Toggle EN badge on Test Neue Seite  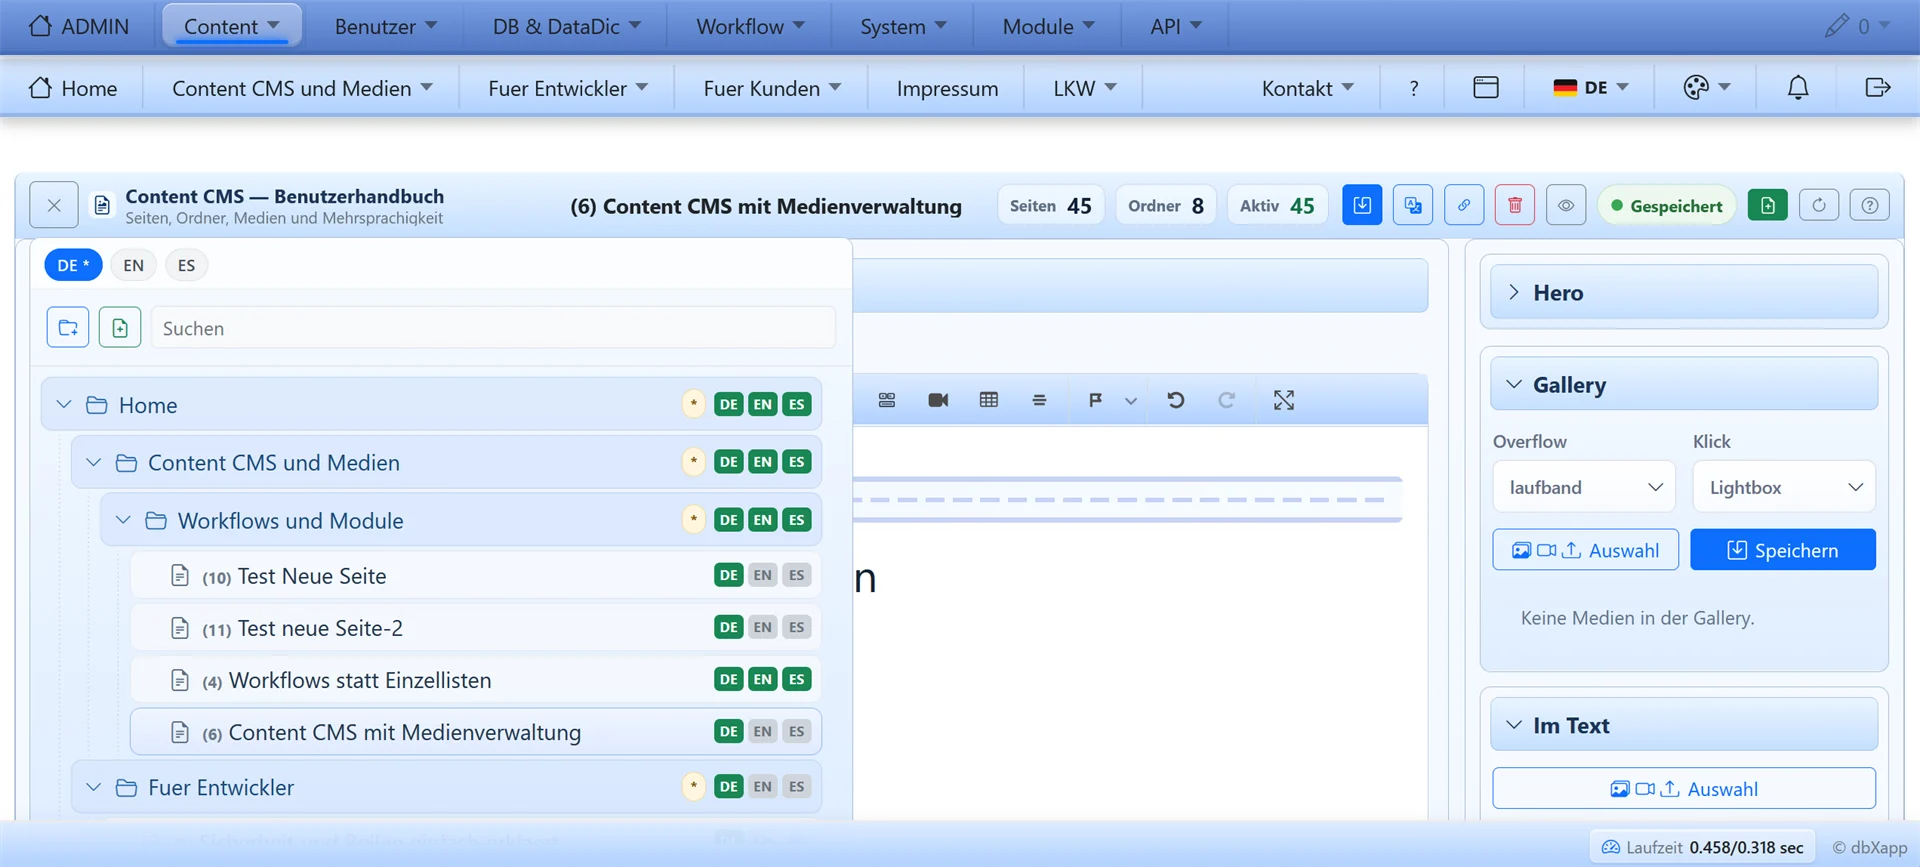pos(763,575)
